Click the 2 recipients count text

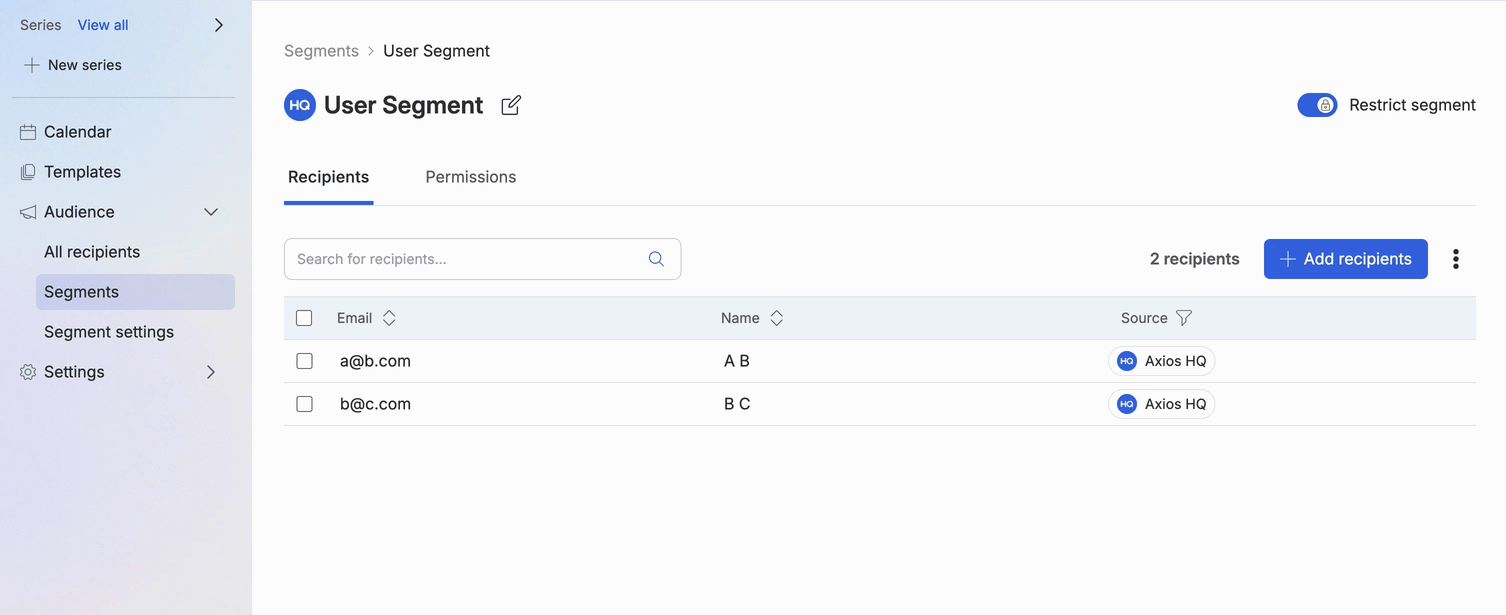(x=1195, y=259)
